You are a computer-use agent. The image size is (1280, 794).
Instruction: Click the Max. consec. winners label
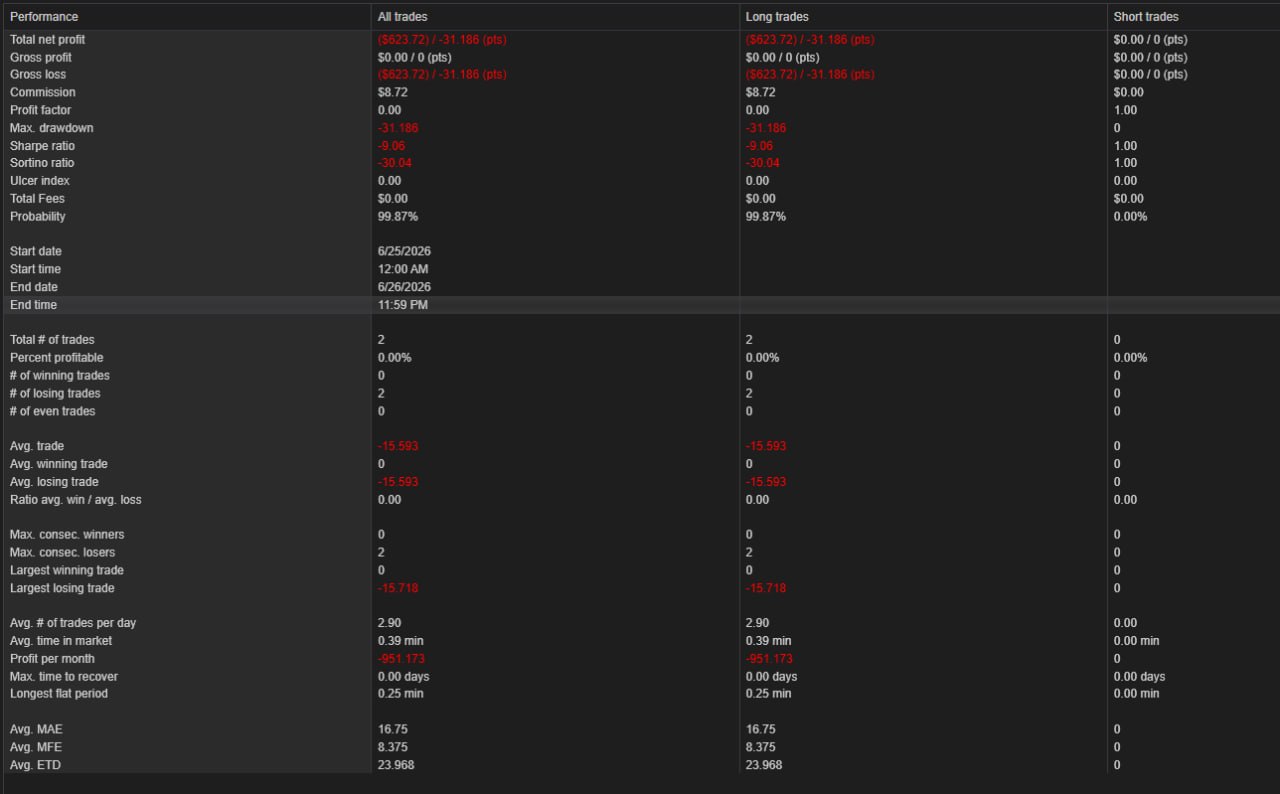(67, 535)
